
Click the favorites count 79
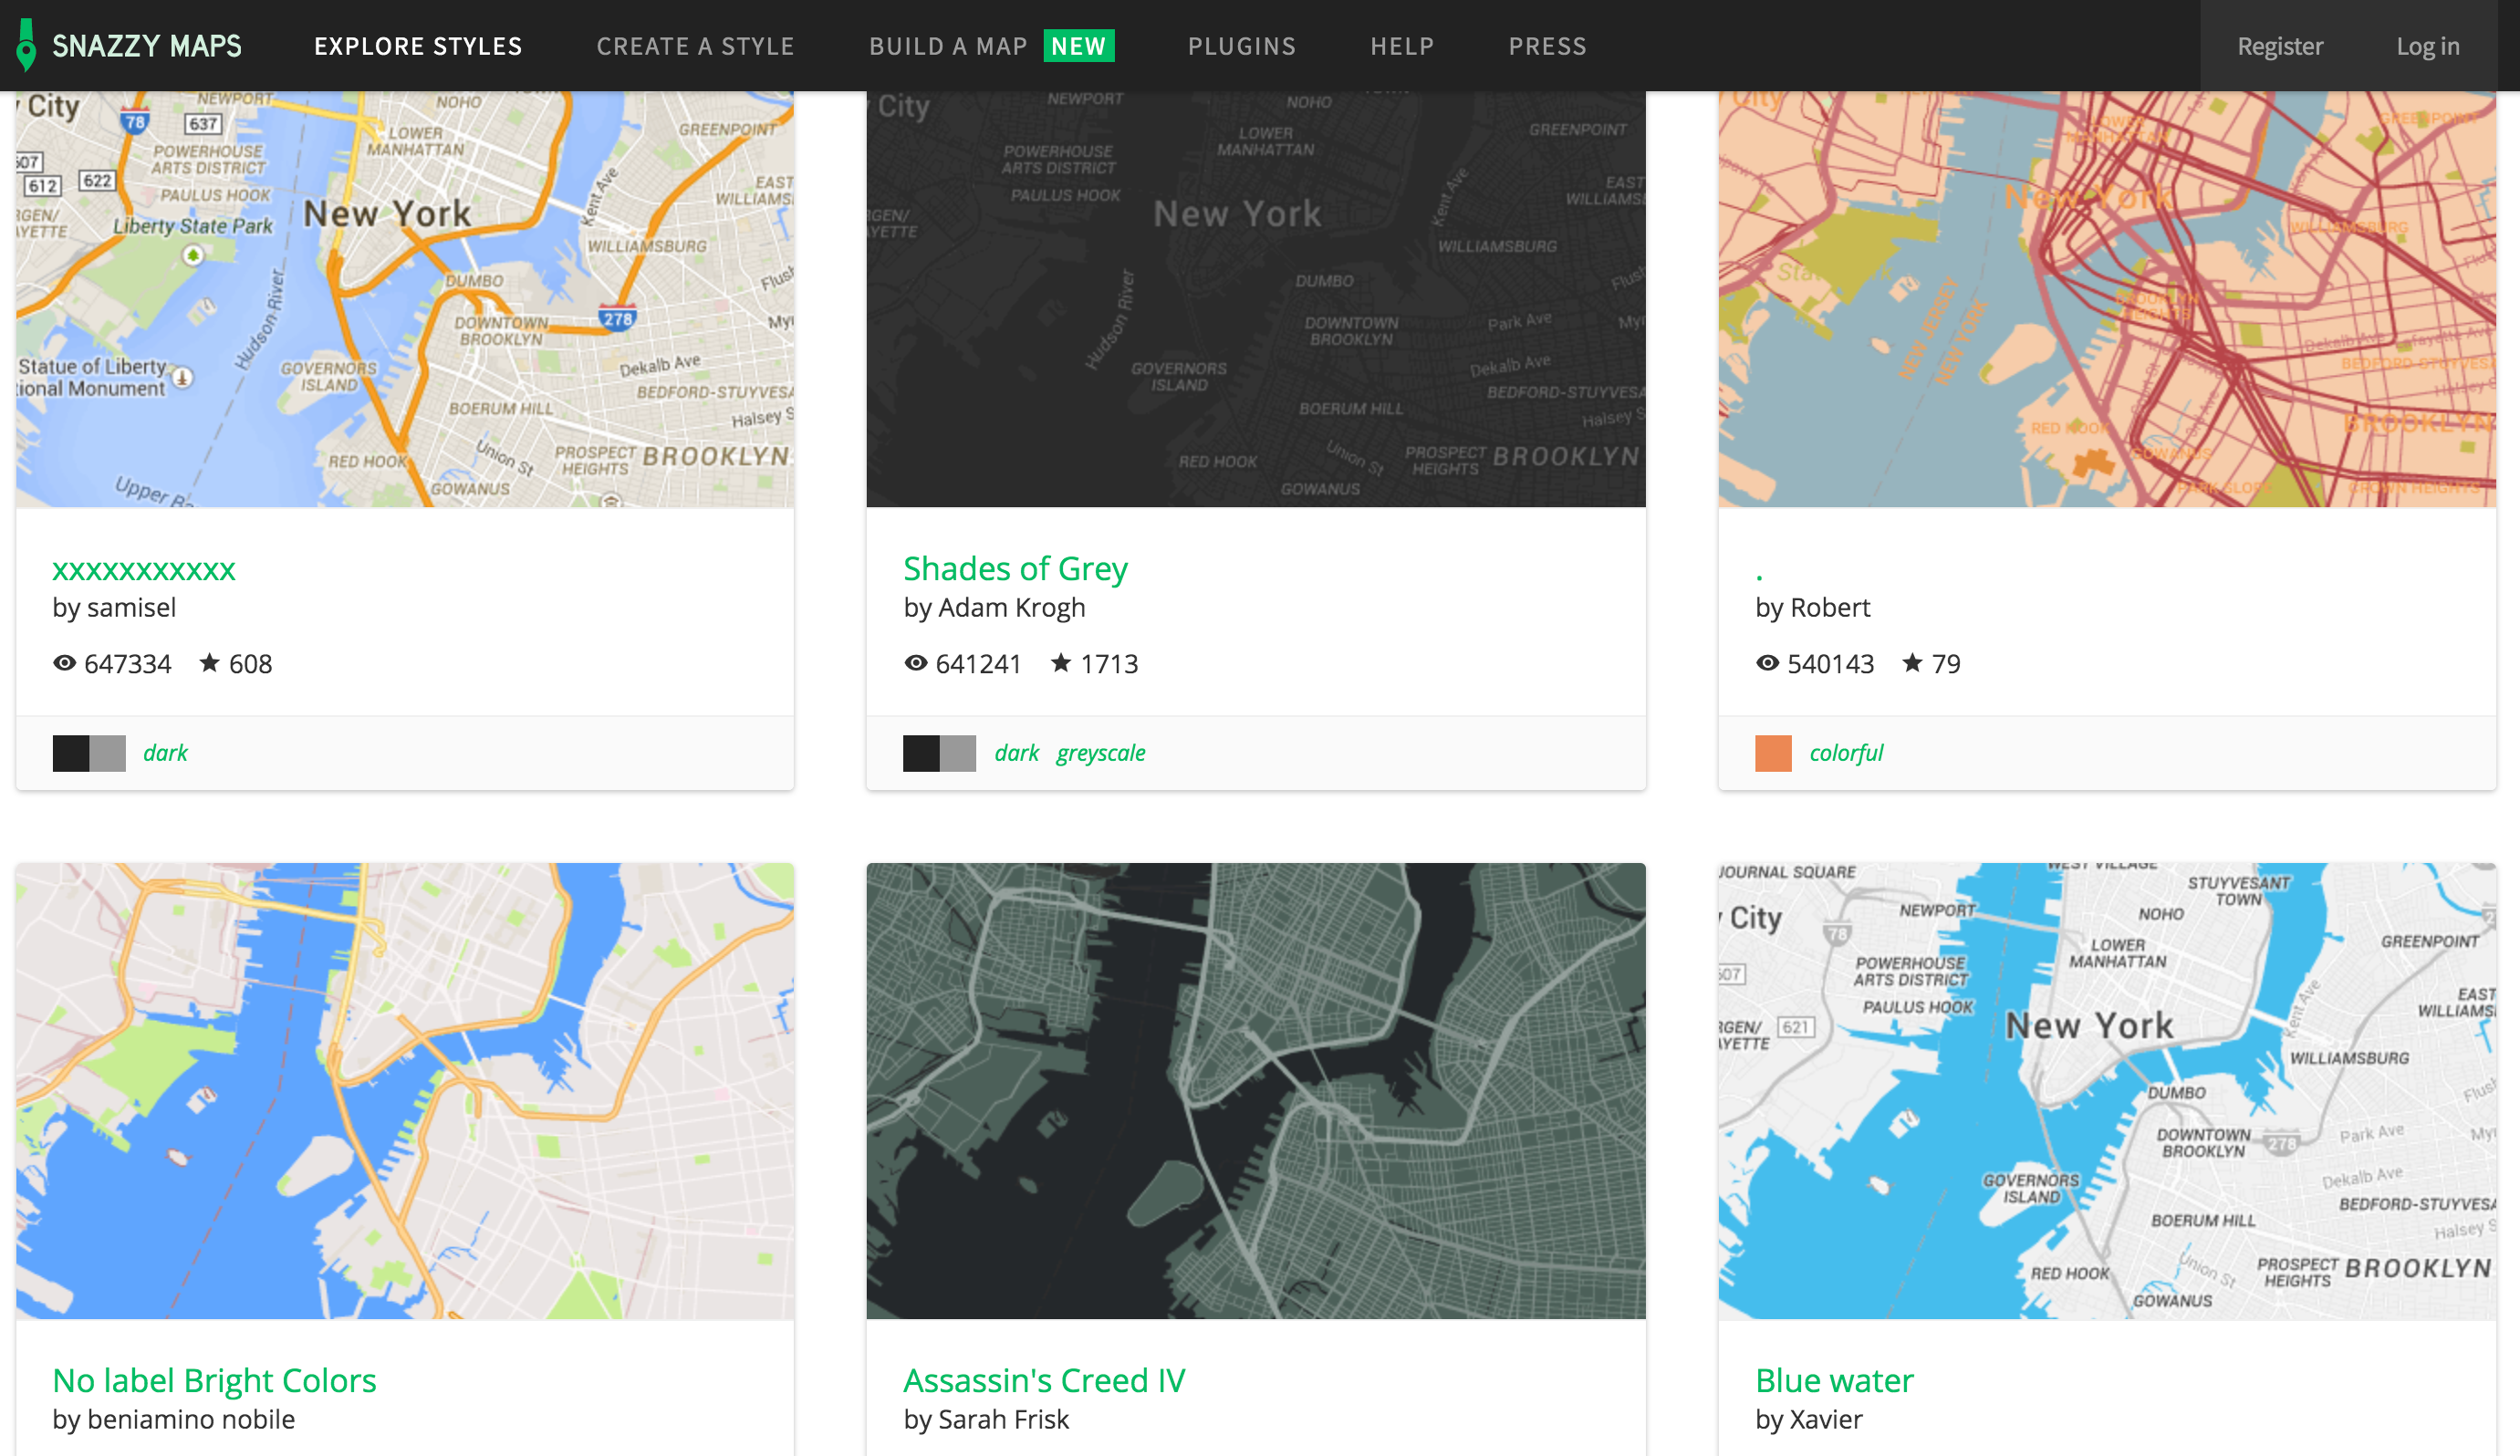pos(1946,664)
